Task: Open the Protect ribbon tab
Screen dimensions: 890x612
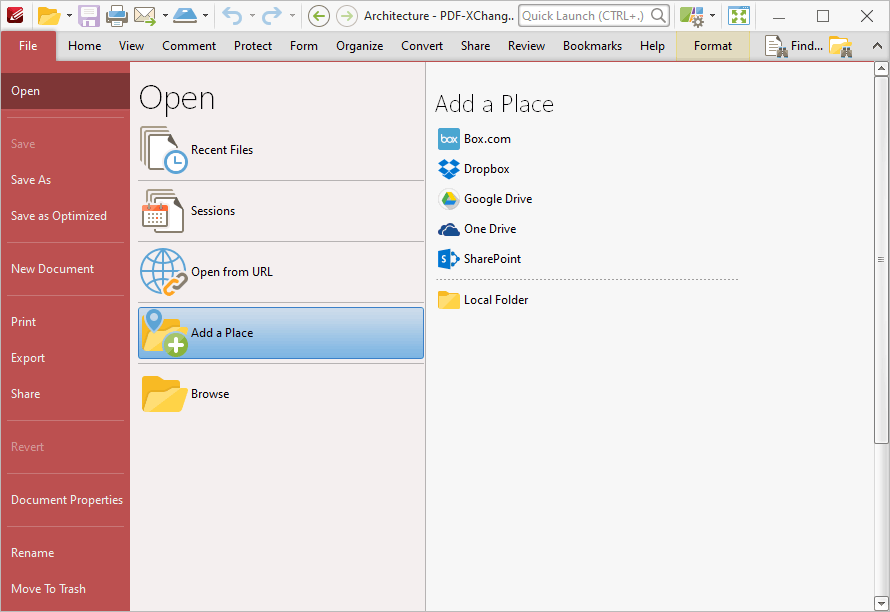Action: coord(253,46)
